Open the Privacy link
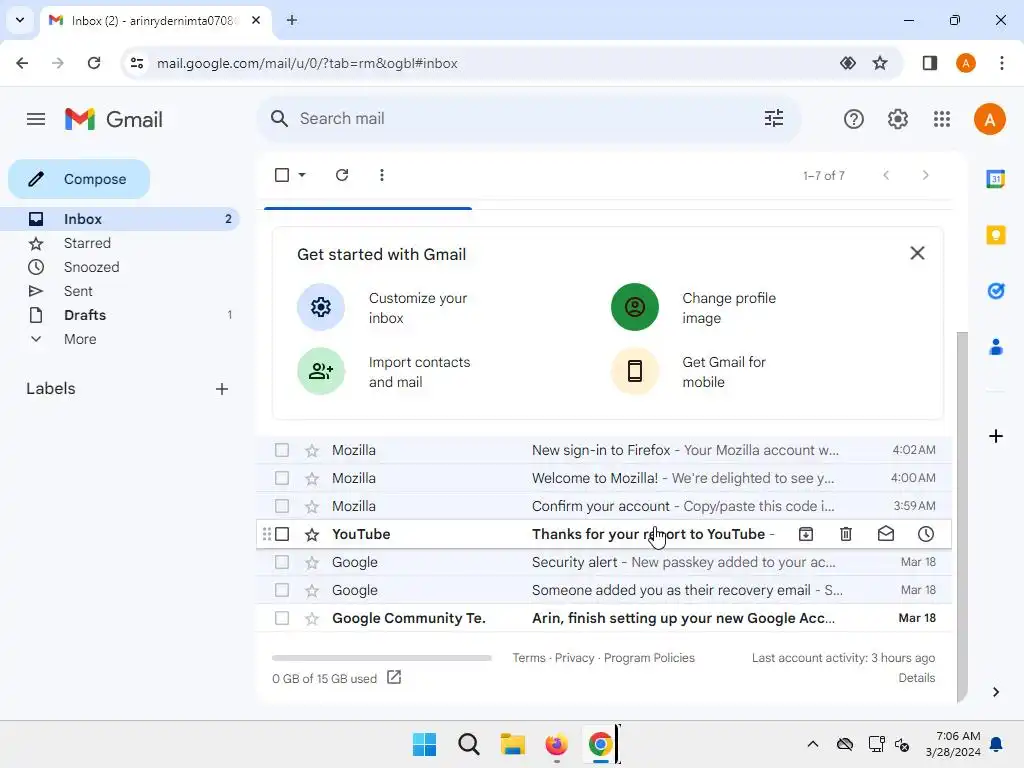The height and width of the screenshot is (768, 1024). 574,658
